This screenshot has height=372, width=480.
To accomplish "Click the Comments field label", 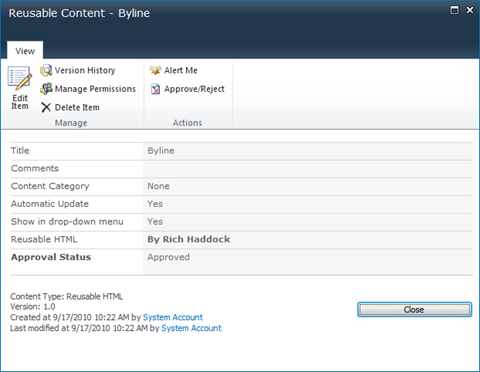I will tap(35, 168).
